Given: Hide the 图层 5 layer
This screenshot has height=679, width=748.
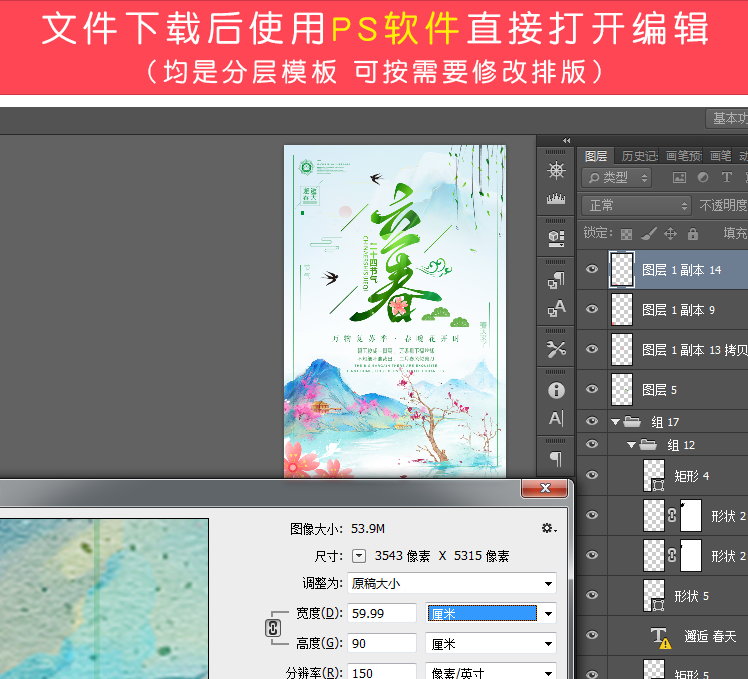Looking at the screenshot, I should coord(592,390).
